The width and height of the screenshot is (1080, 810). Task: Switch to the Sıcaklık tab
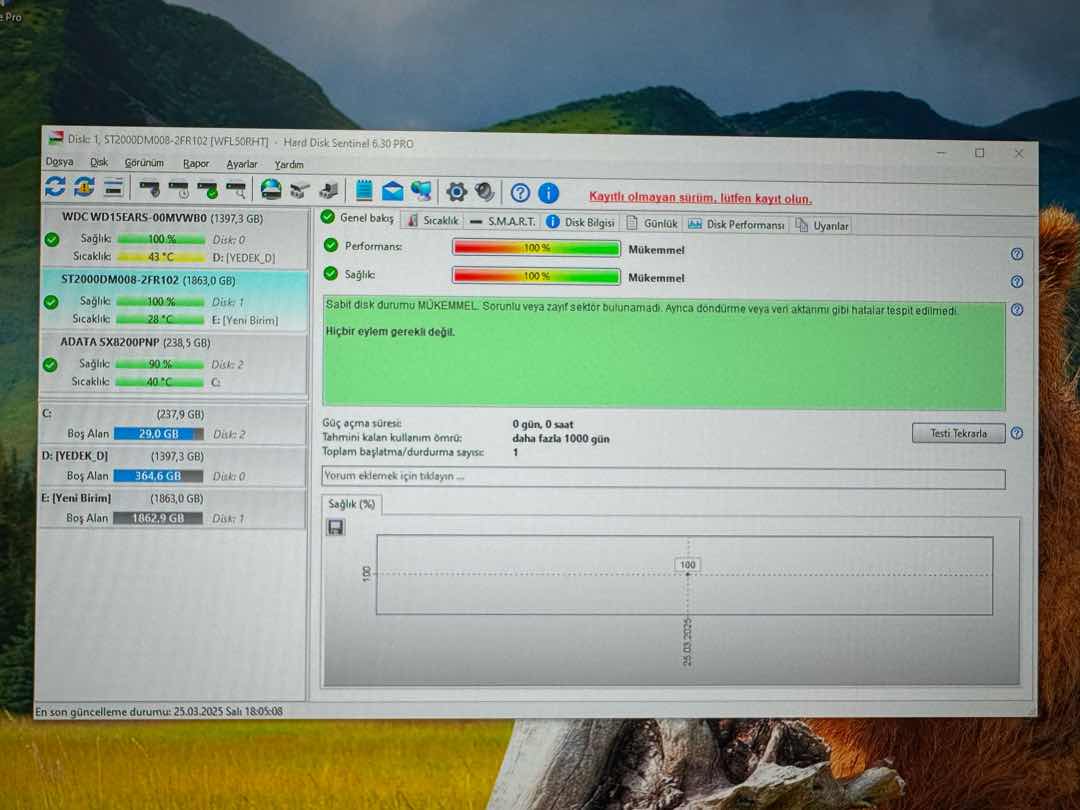(x=432, y=220)
